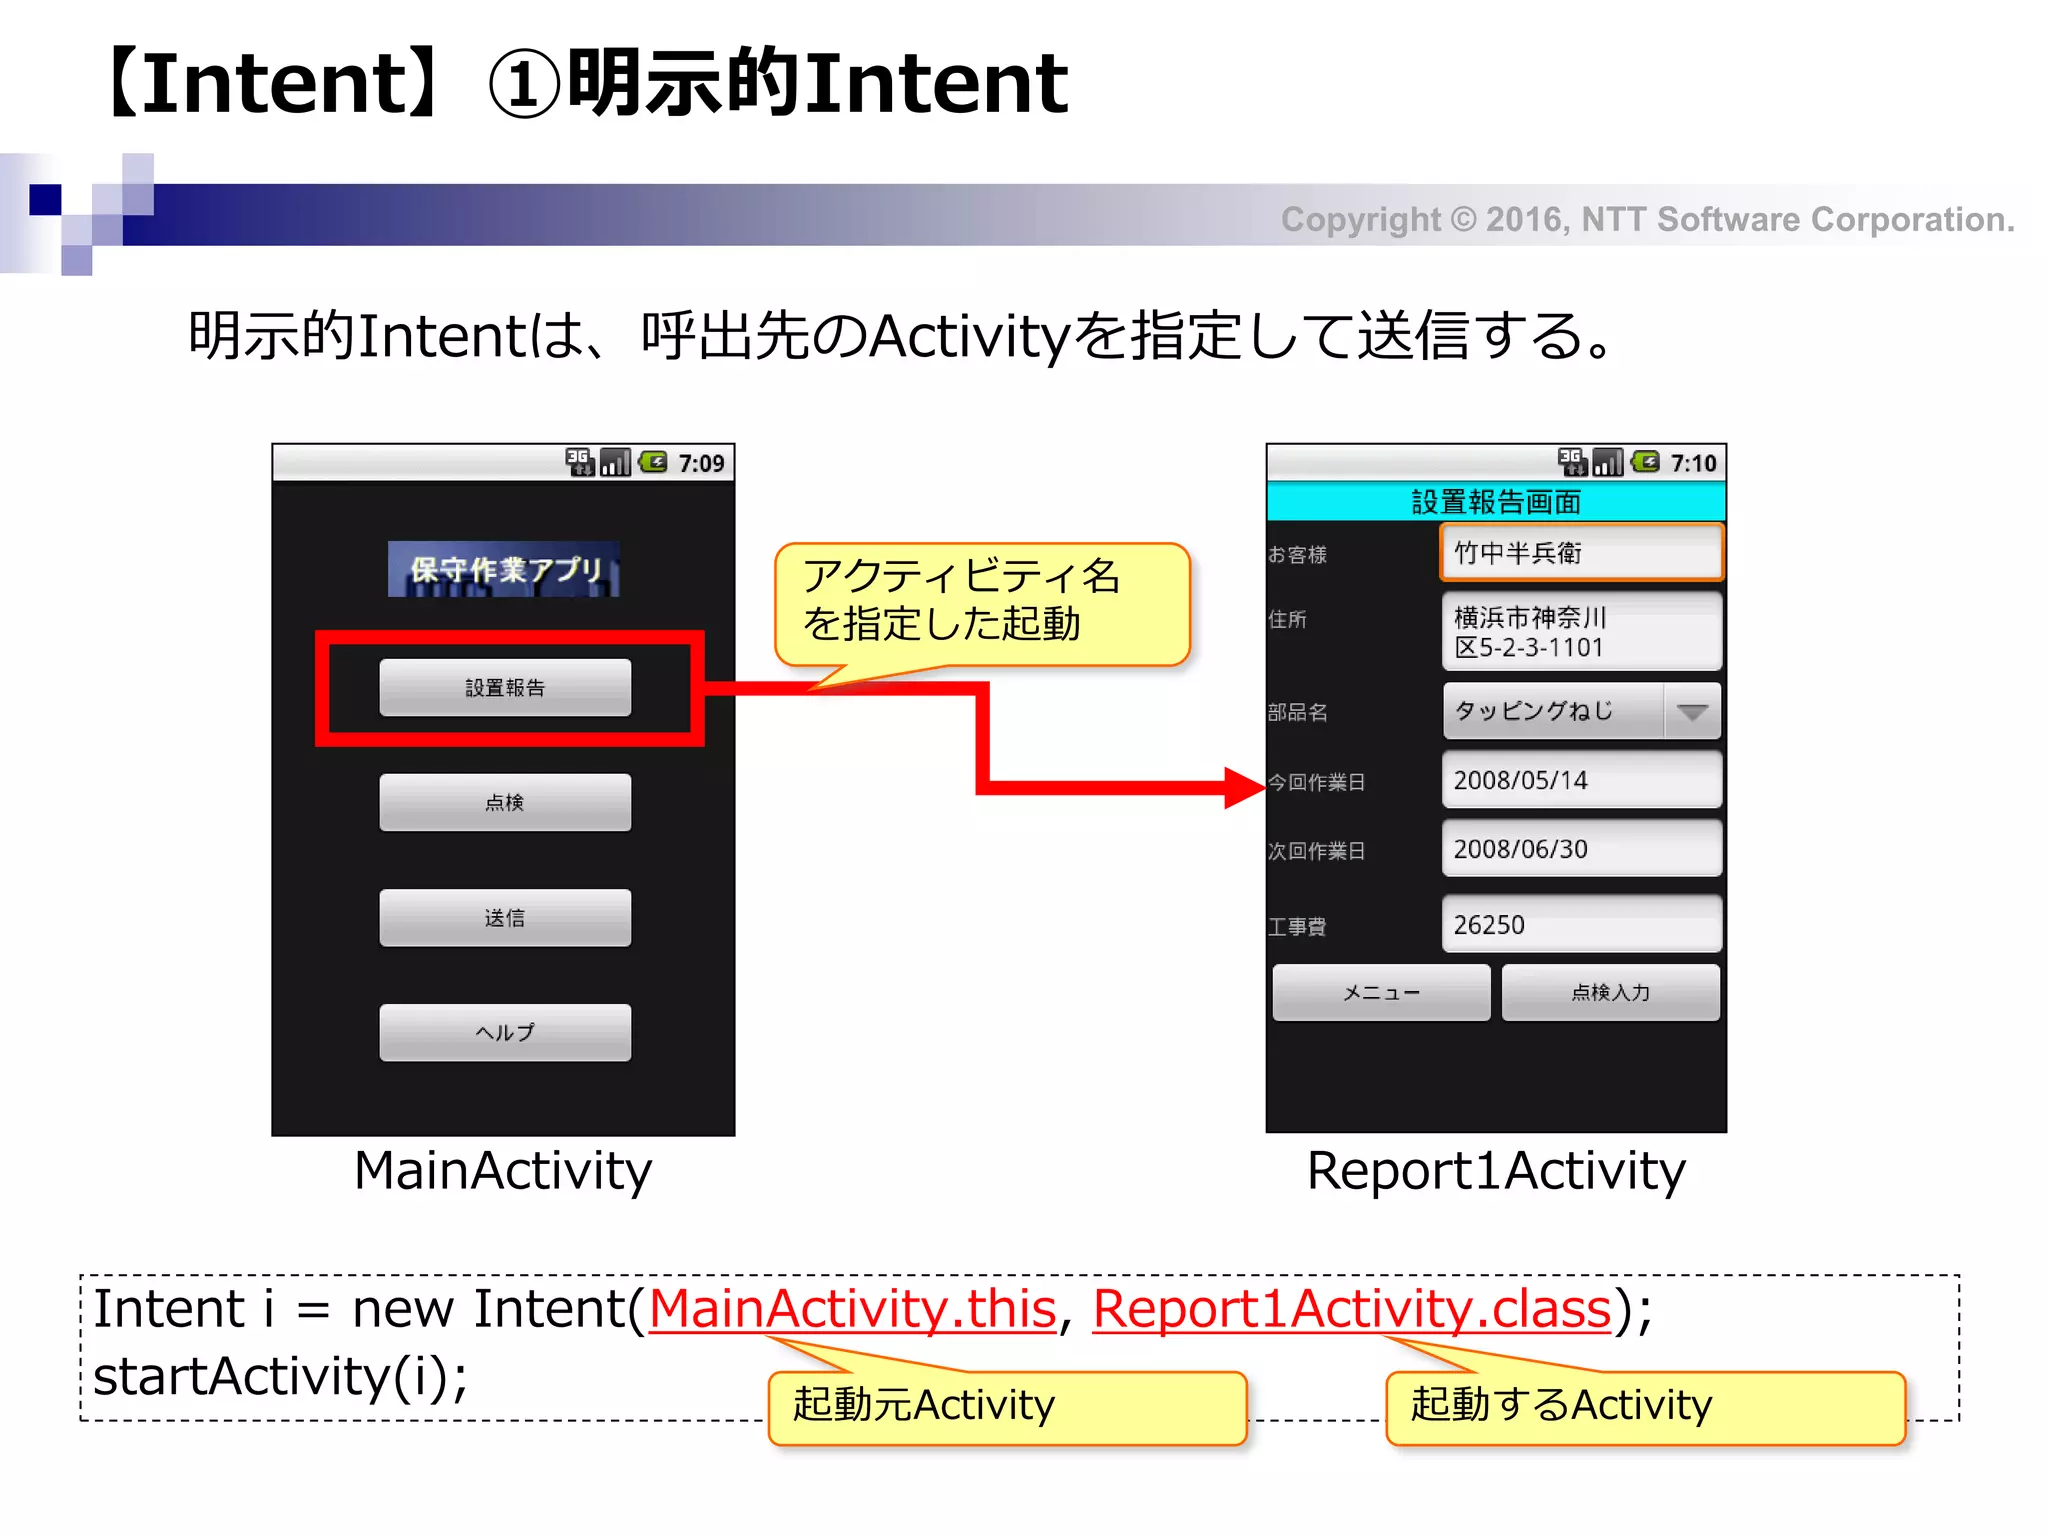The height and width of the screenshot is (1536, 2048).
Task: Click the signal strength icon in Report1Activity status bar
Action: coord(1608,462)
